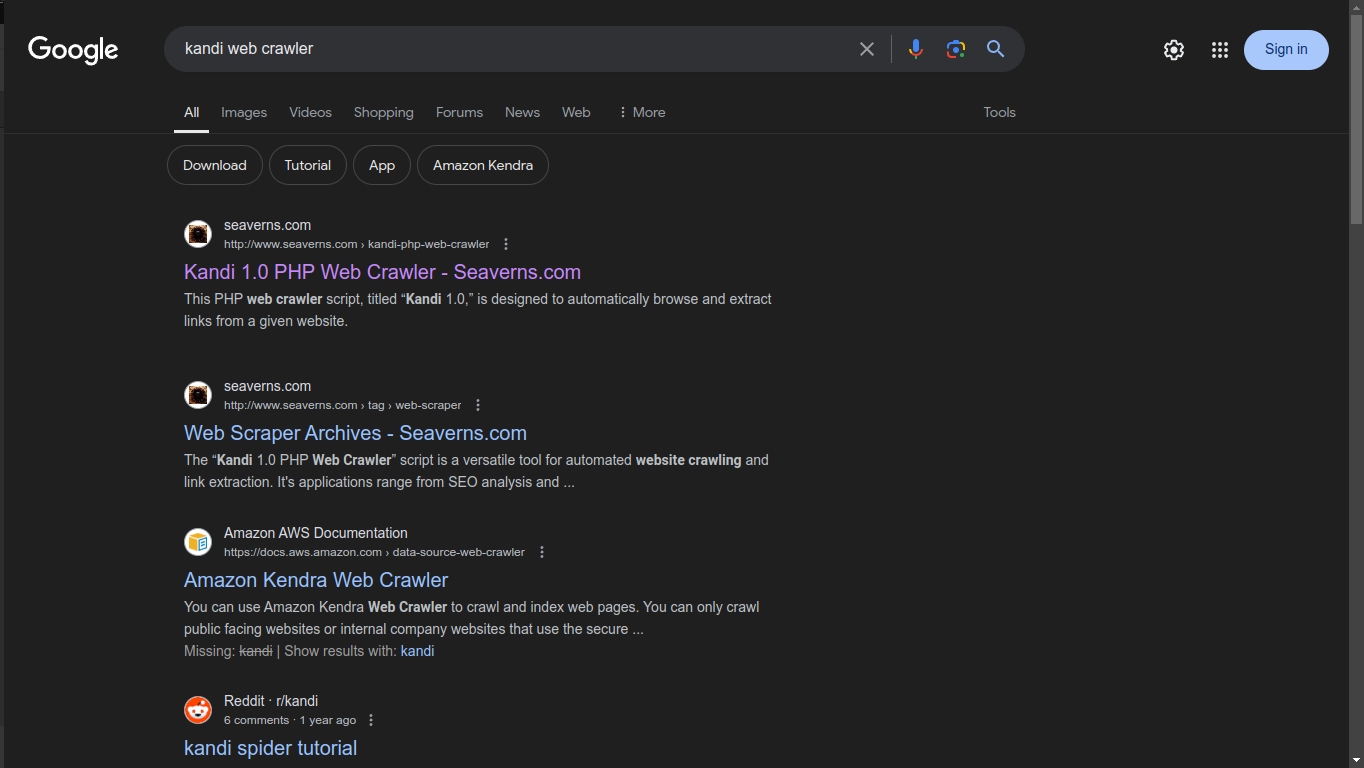This screenshot has width=1364, height=768.
Task: Open the Google apps grid icon
Action: pos(1220,50)
